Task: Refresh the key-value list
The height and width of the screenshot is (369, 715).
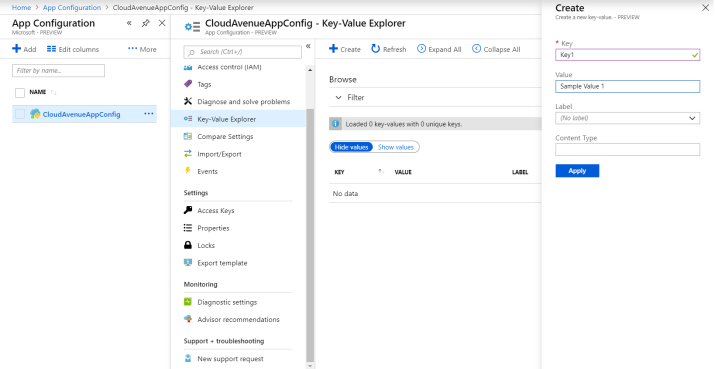Action: pos(389,49)
